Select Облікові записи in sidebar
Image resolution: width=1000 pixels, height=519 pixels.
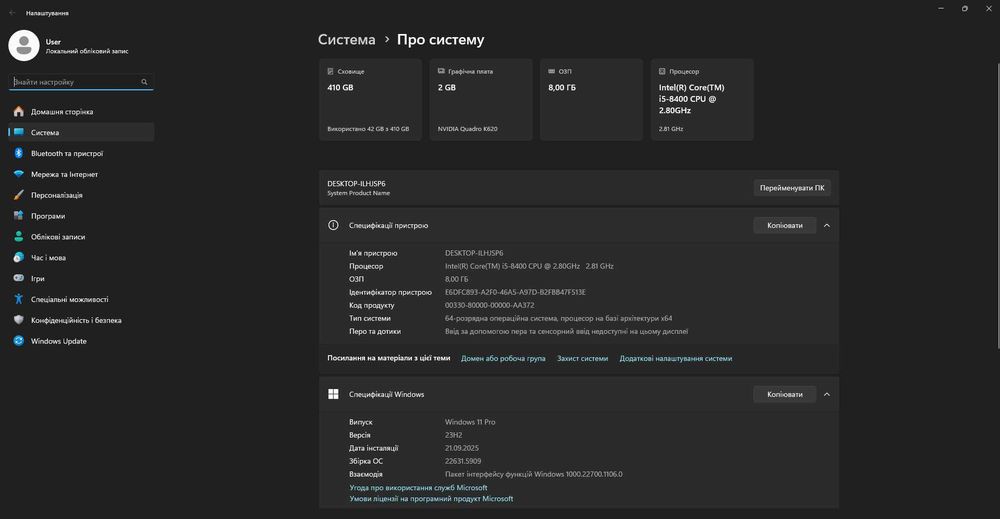point(58,237)
